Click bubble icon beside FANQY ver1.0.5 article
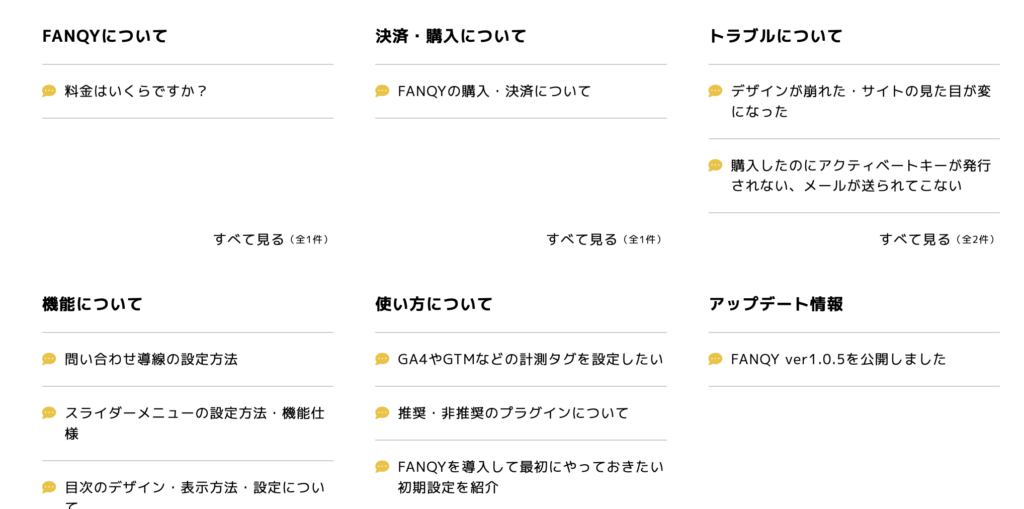The height and width of the screenshot is (509, 1024). [x=715, y=359]
